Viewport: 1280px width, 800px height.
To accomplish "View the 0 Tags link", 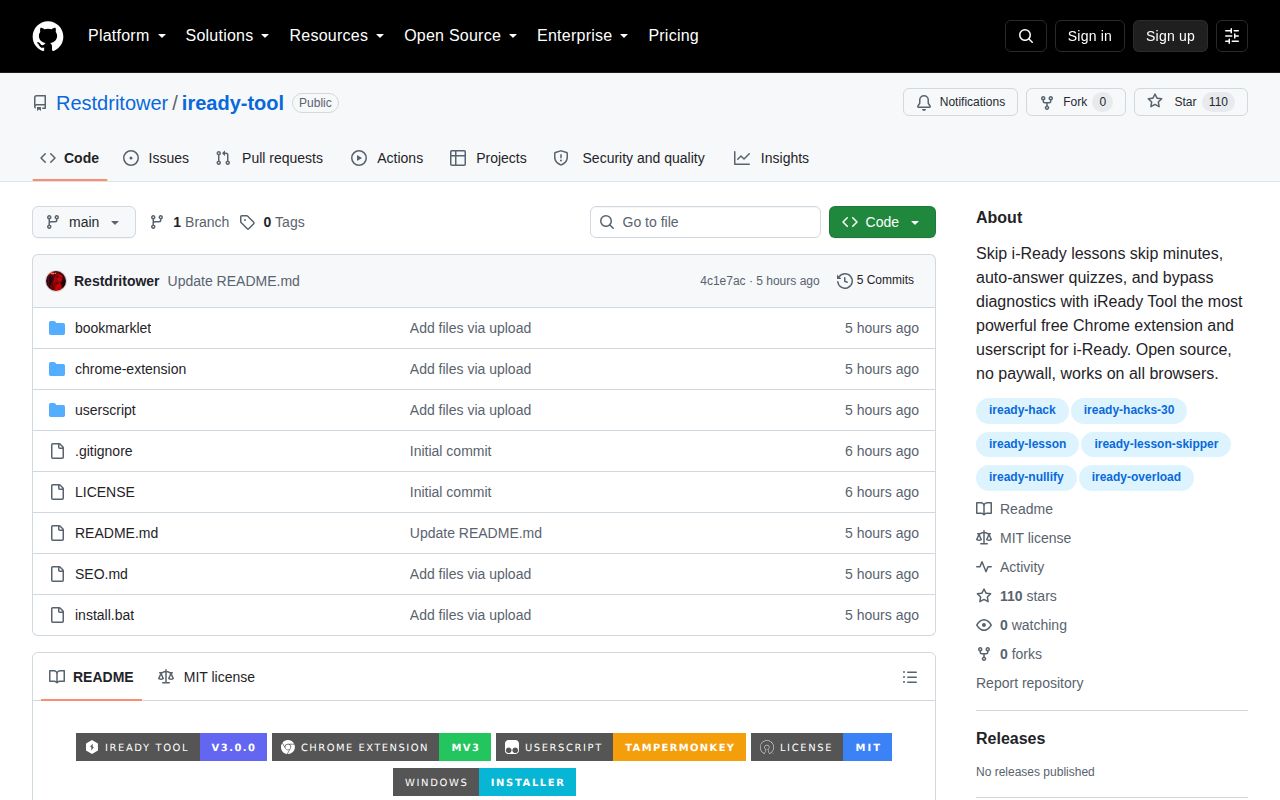I will pos(272,222).
